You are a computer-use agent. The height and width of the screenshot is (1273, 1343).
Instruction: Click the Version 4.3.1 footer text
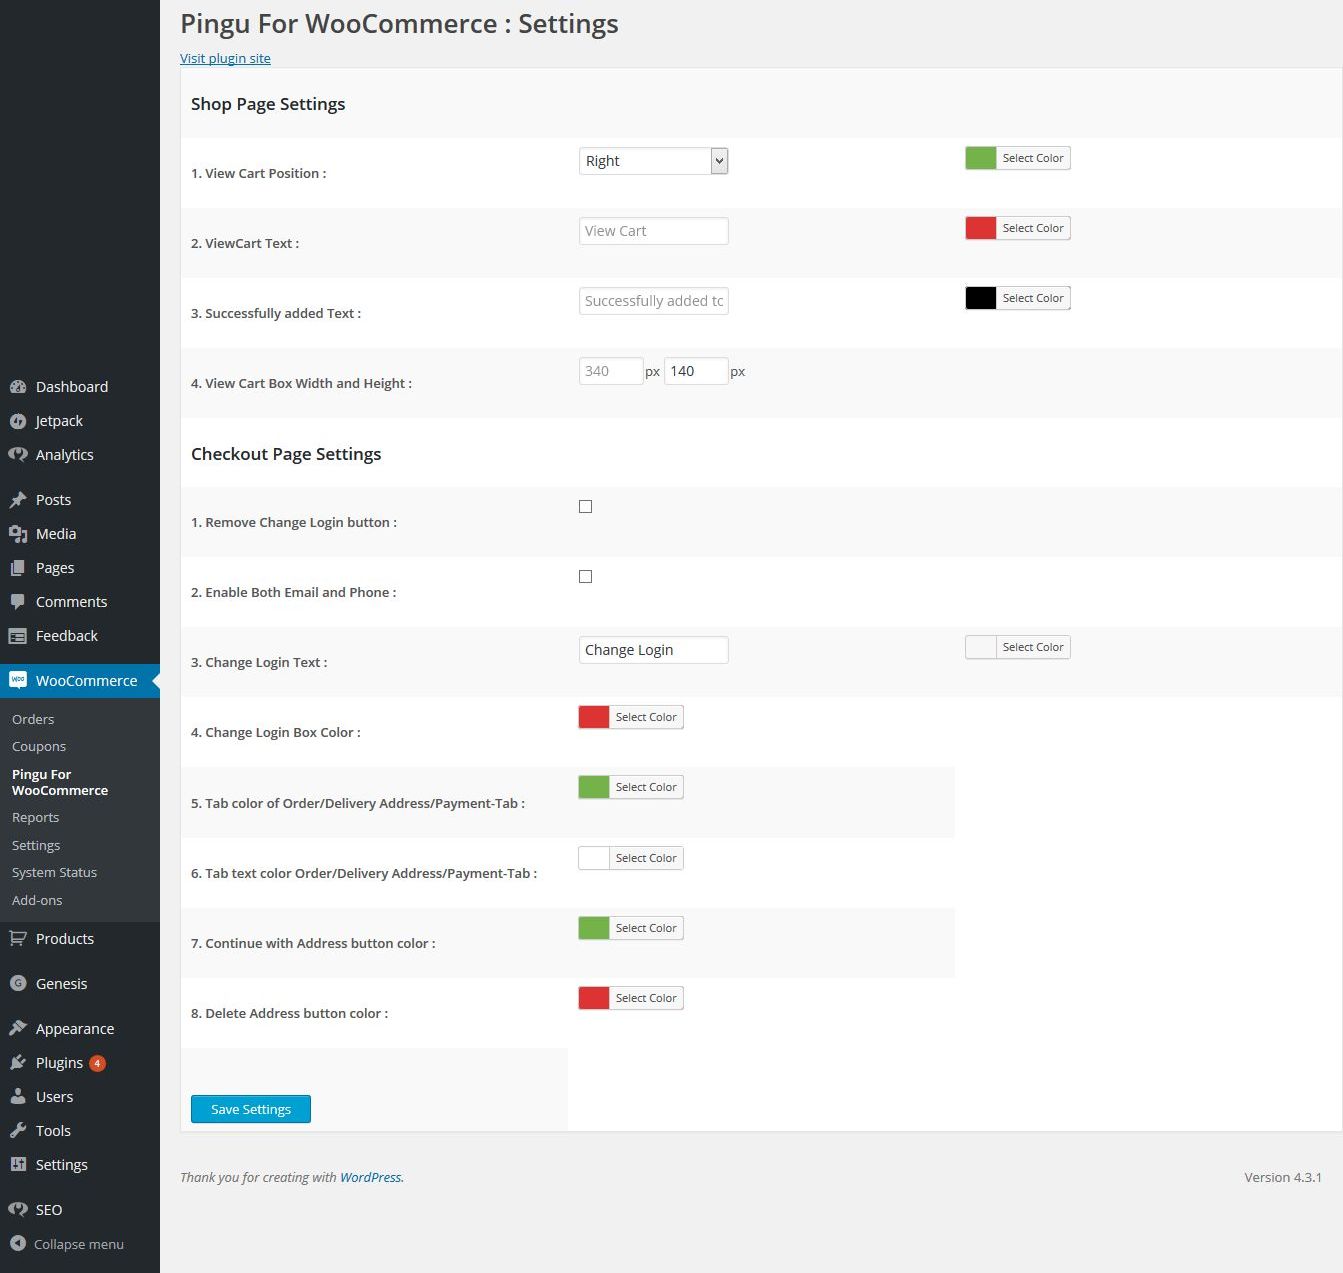point(1283,1177)
